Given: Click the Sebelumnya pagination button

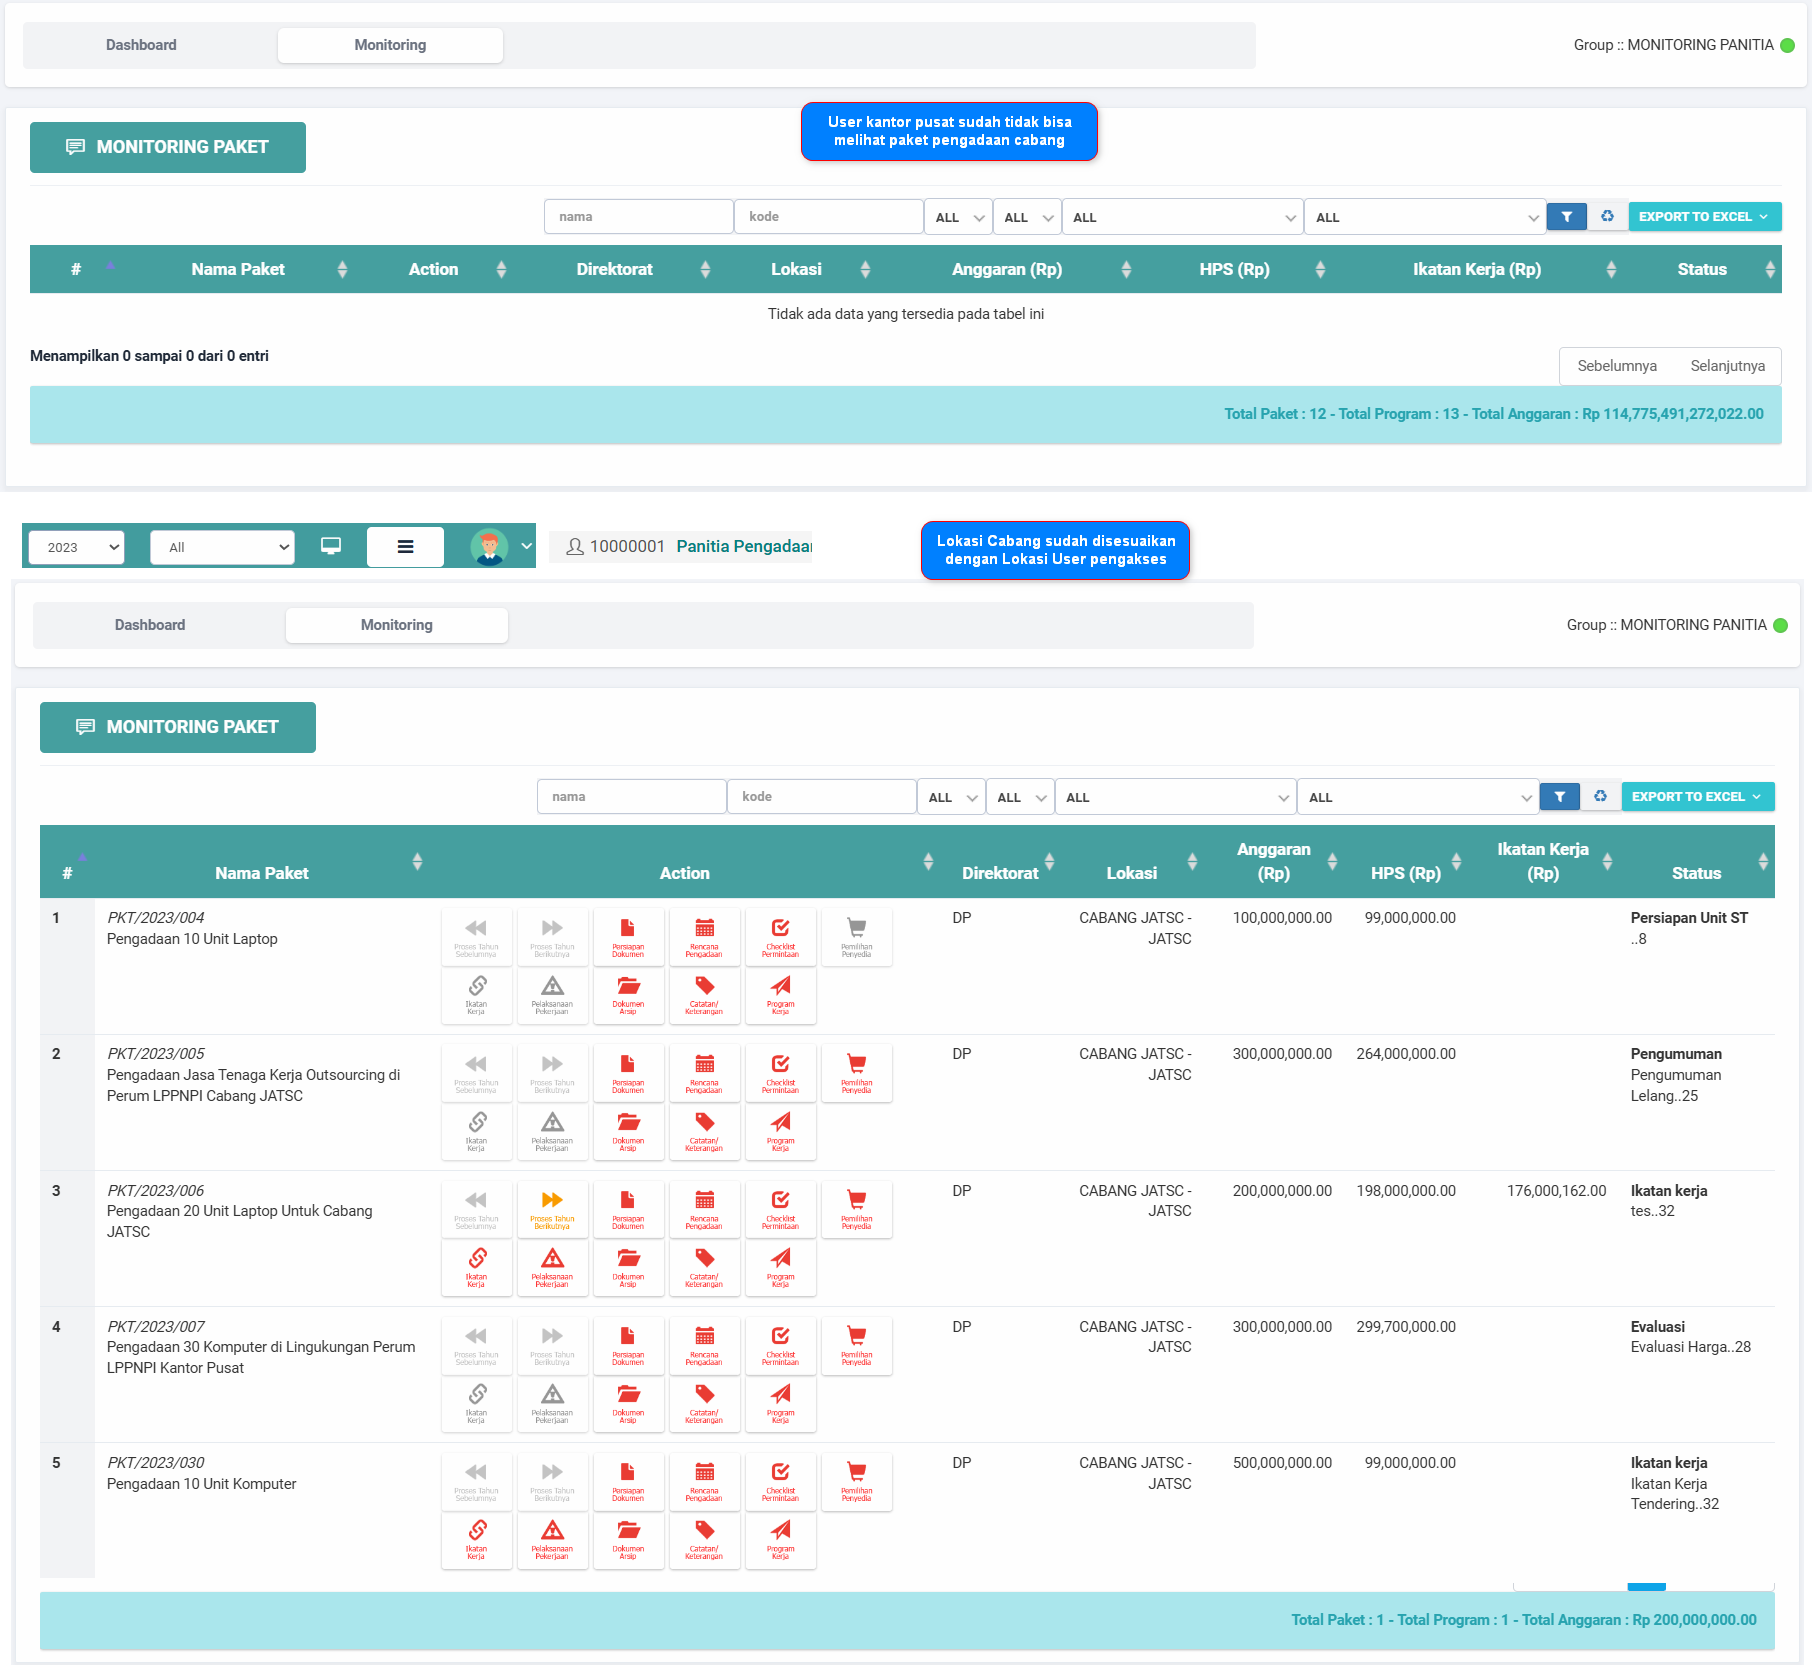Looking at the screenshot, I should 1616,366.
